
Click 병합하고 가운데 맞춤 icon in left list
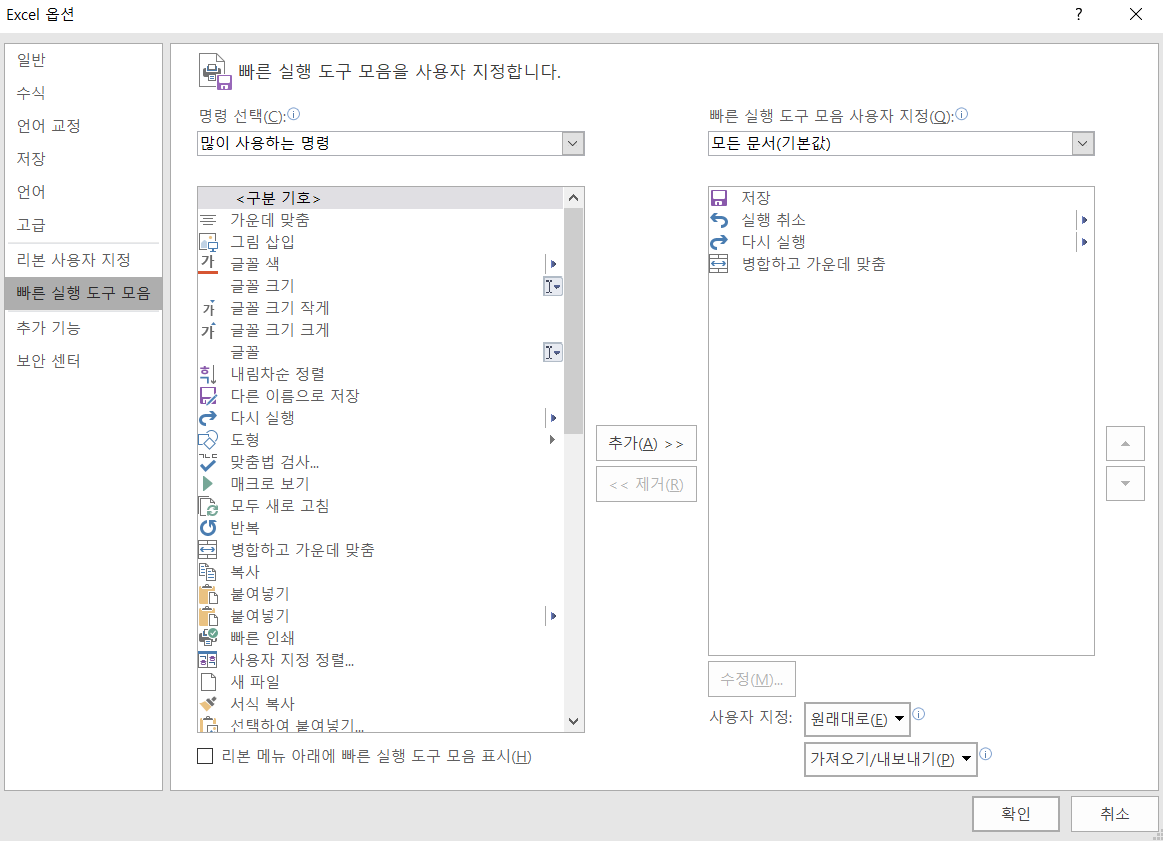coord(208,550)
